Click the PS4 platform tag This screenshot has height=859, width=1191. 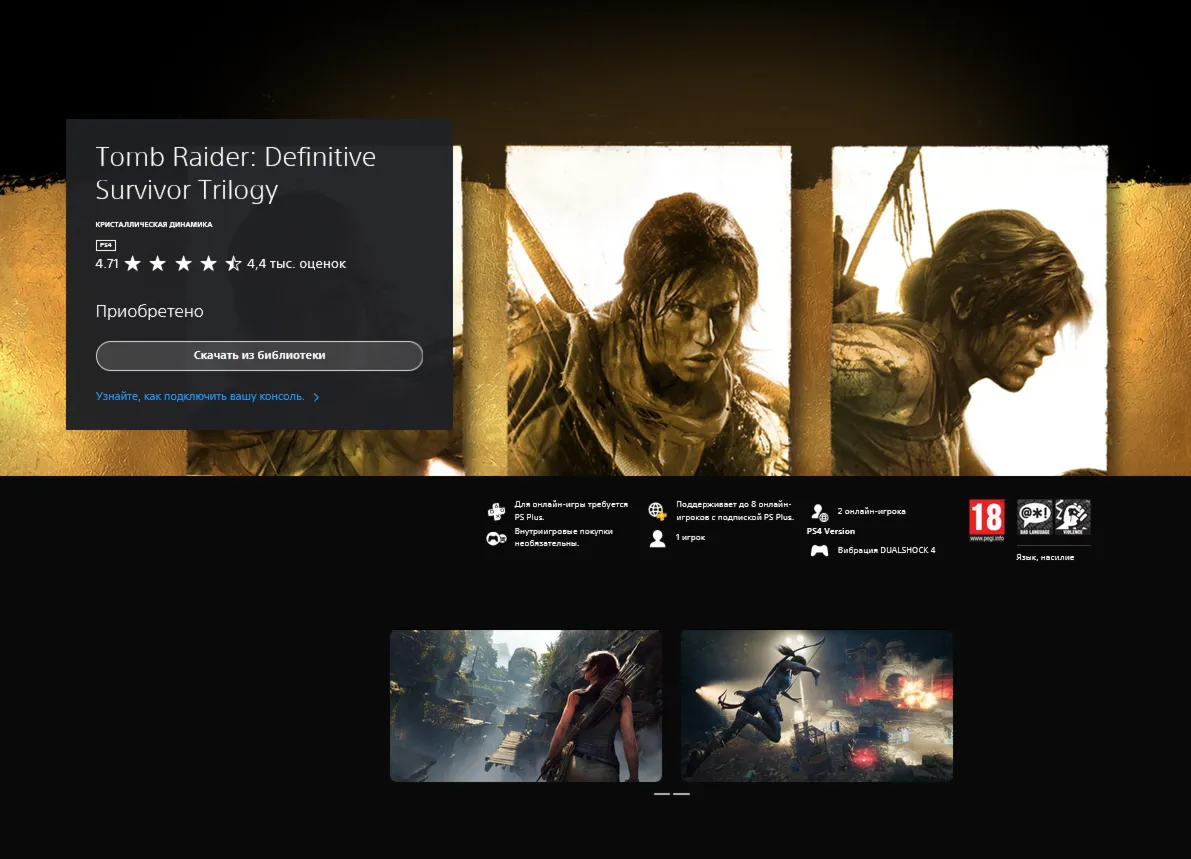pyautogui.click(x=105, y=245)
